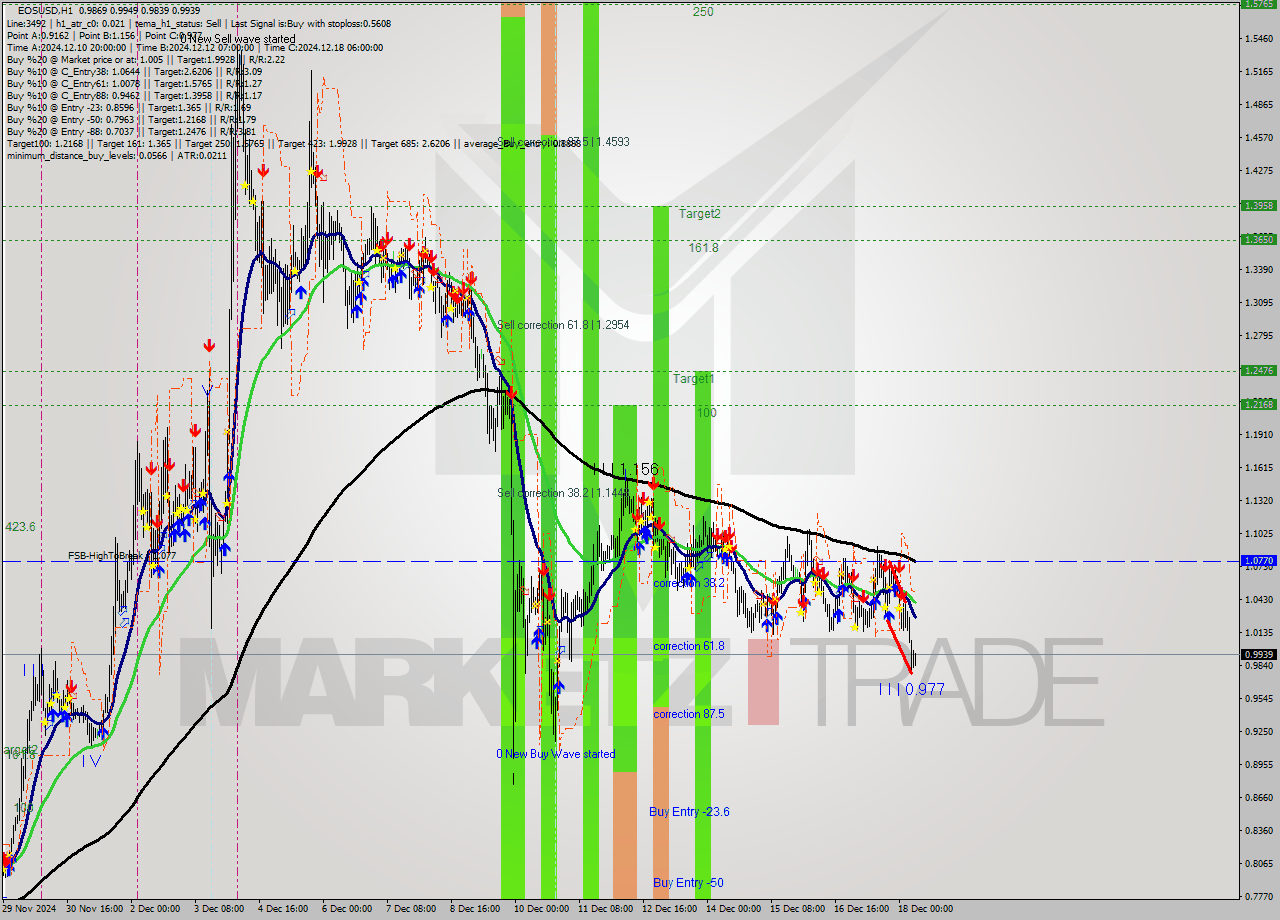Click the '423.6' label at left edge
This screenshot has width=1280, height=920.
tap(20, 526)
